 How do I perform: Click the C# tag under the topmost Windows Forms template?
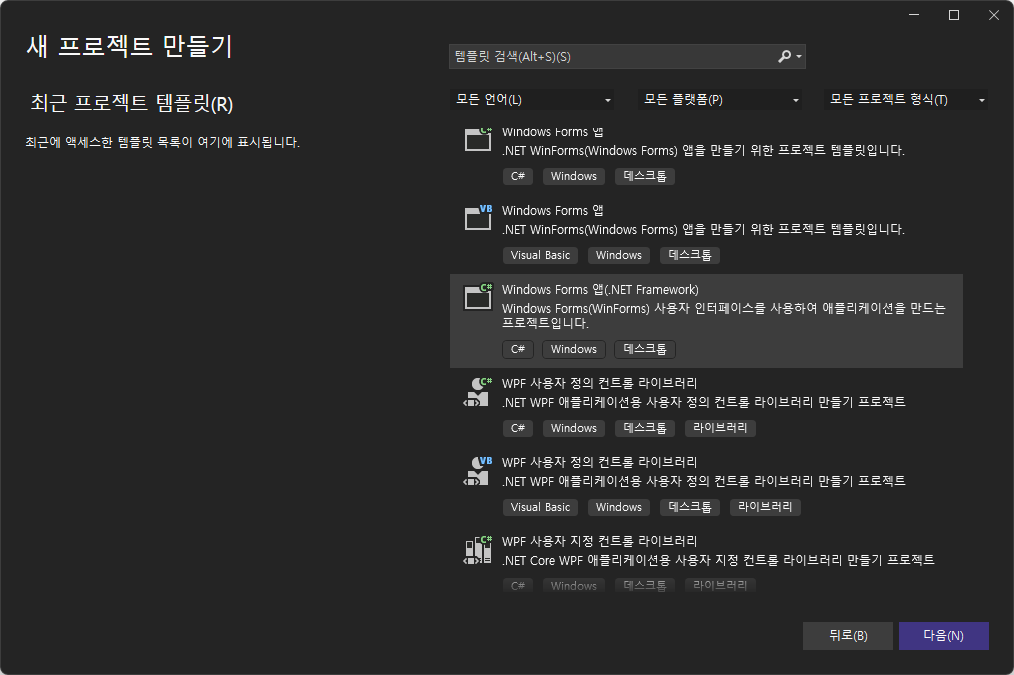(x=518, y=176)
